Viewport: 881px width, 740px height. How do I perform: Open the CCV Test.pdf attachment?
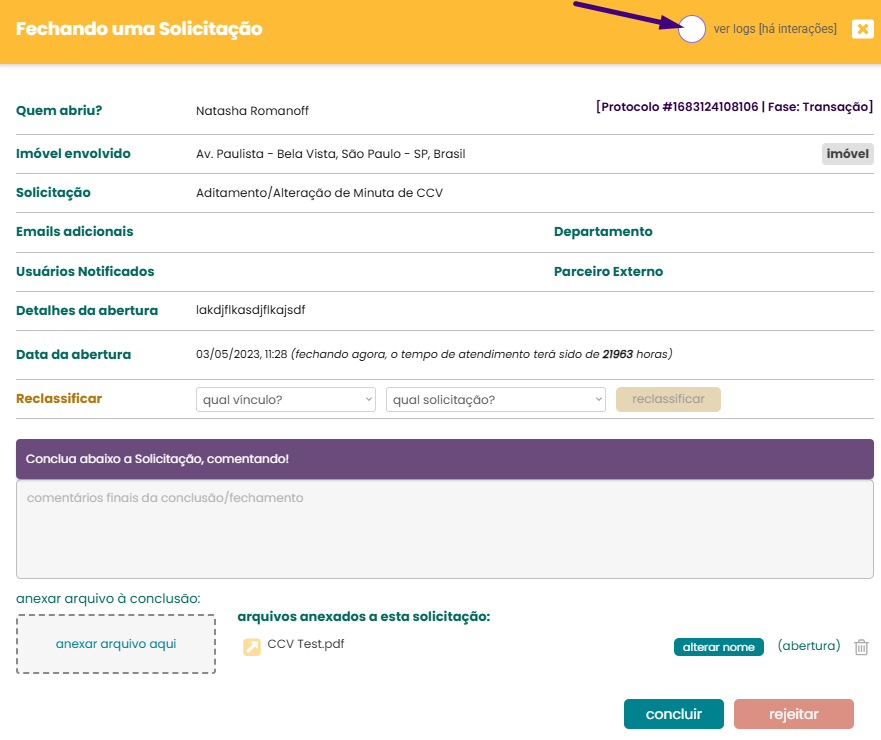(305, 644)
